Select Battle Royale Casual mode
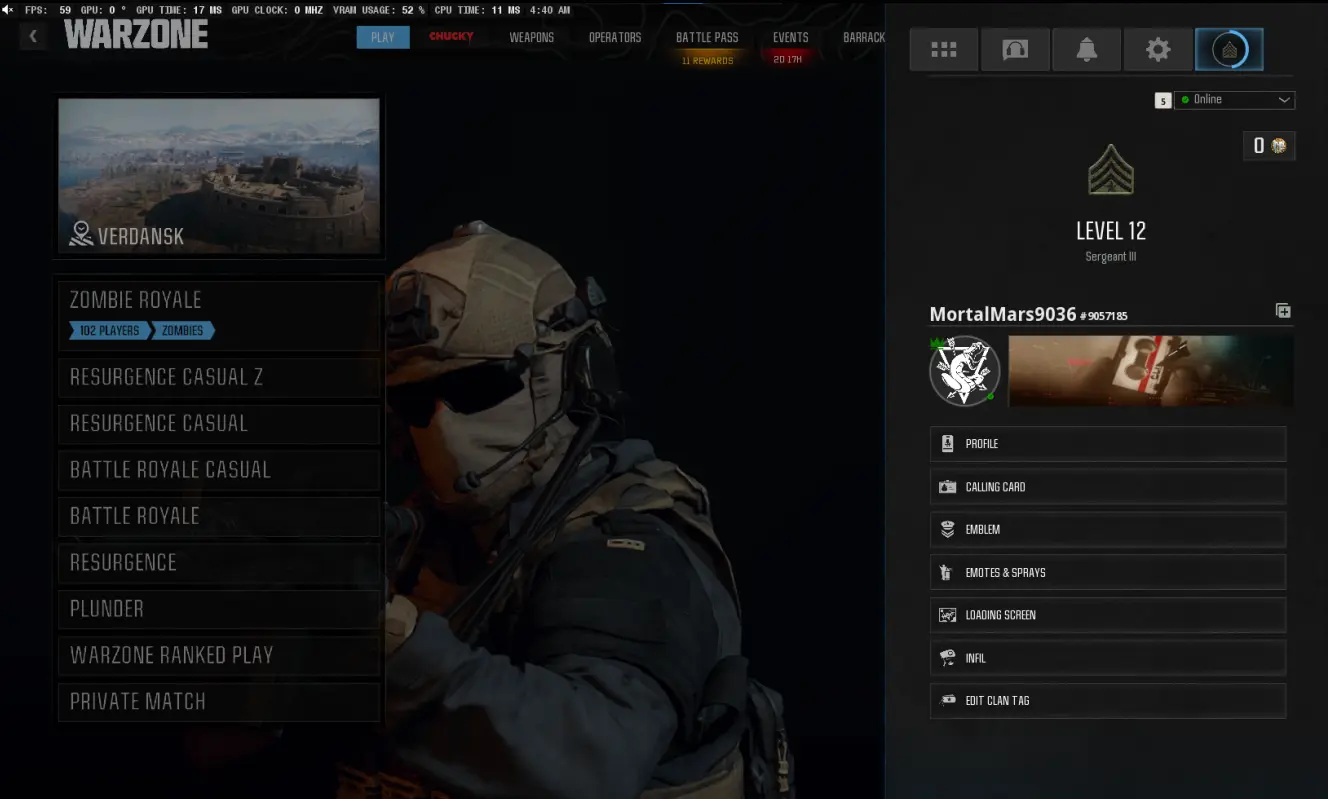 (219, 470)
